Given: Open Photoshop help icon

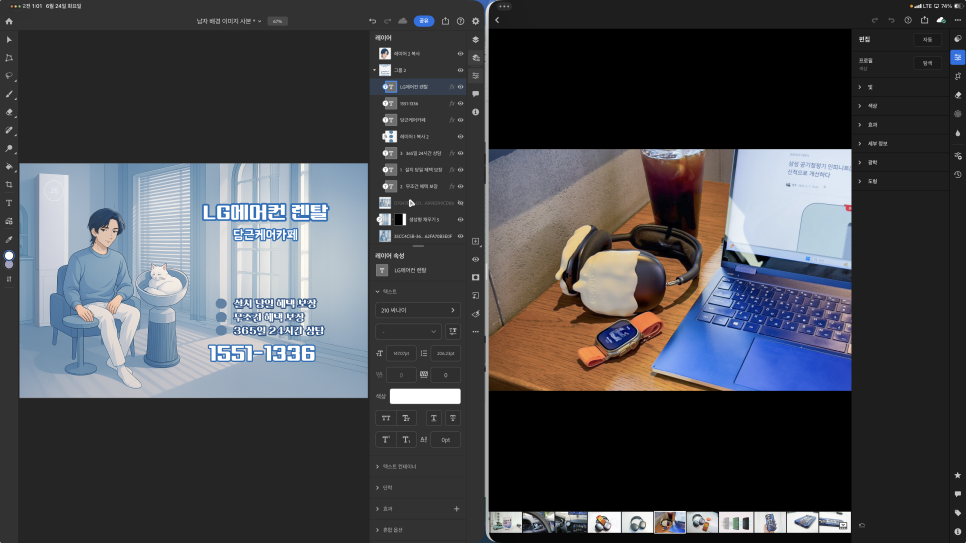Looking at the screenshot, I should pyautogui.click(x=460, y=21).
